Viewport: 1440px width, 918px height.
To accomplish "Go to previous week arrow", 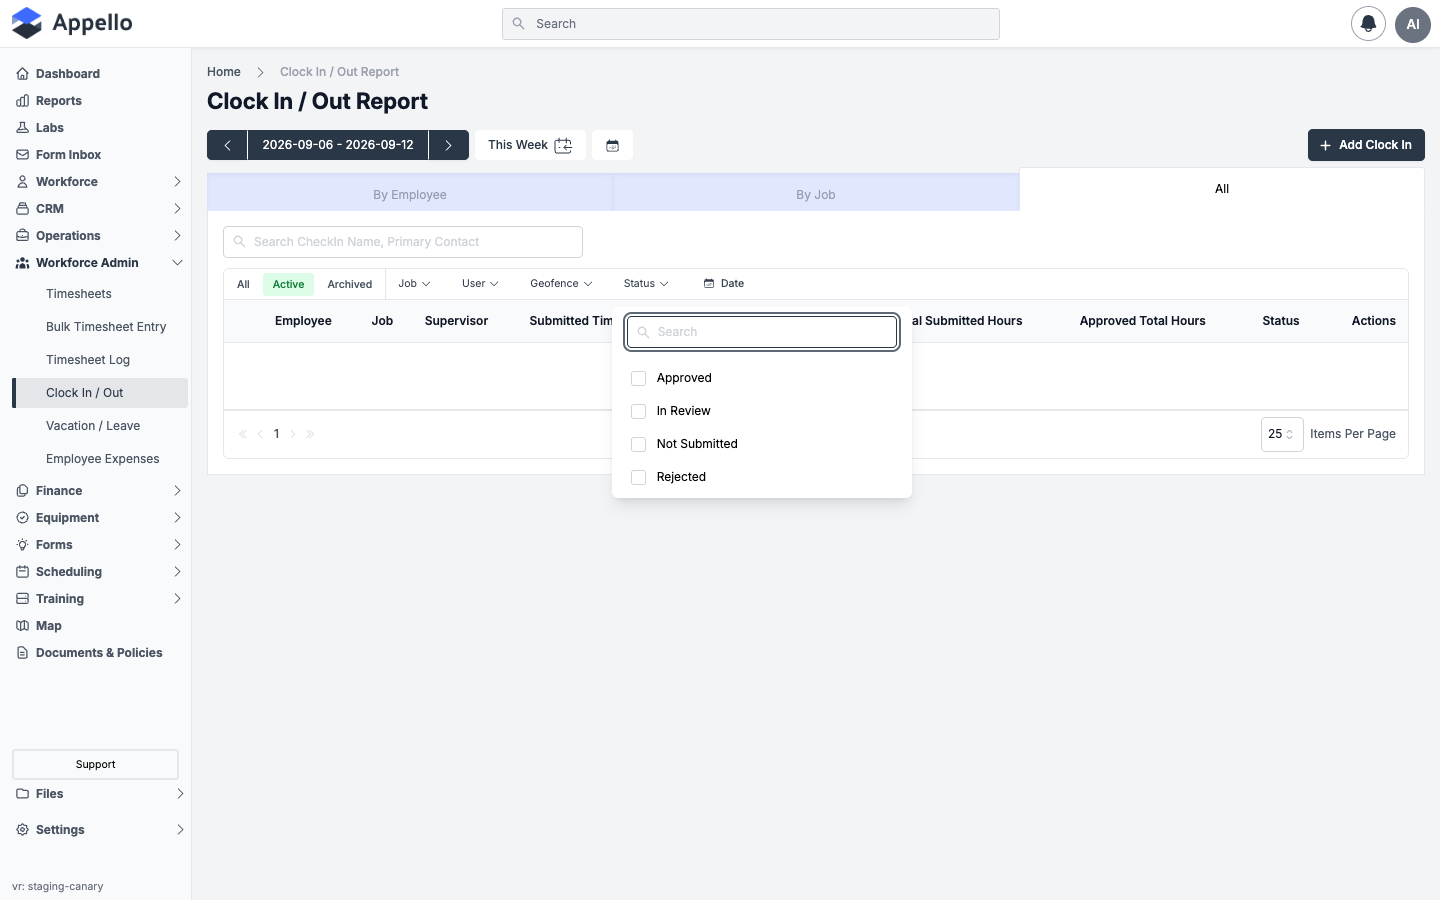I will pyautogui.click(x=227, y=145).
